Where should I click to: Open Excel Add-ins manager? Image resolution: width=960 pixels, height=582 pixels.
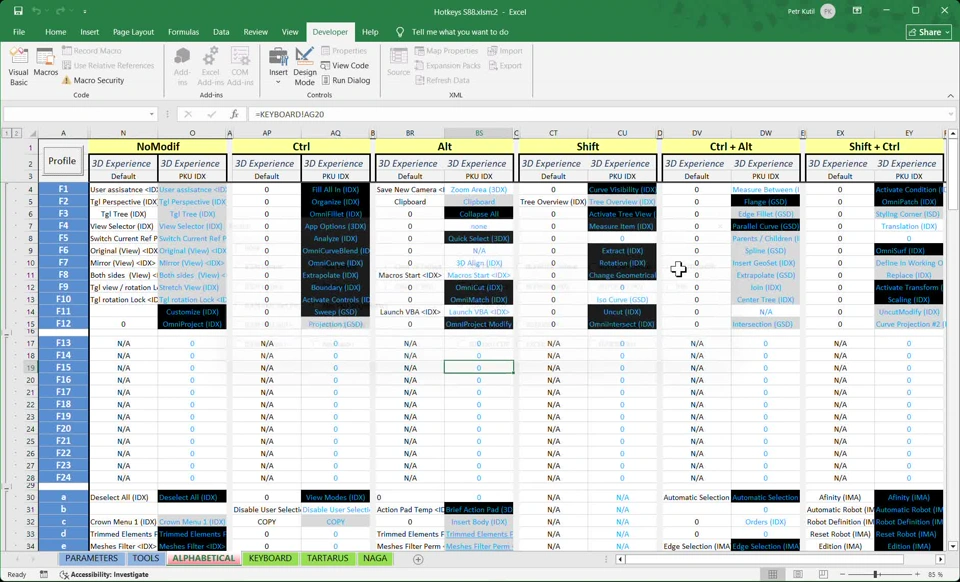point(210,65)
